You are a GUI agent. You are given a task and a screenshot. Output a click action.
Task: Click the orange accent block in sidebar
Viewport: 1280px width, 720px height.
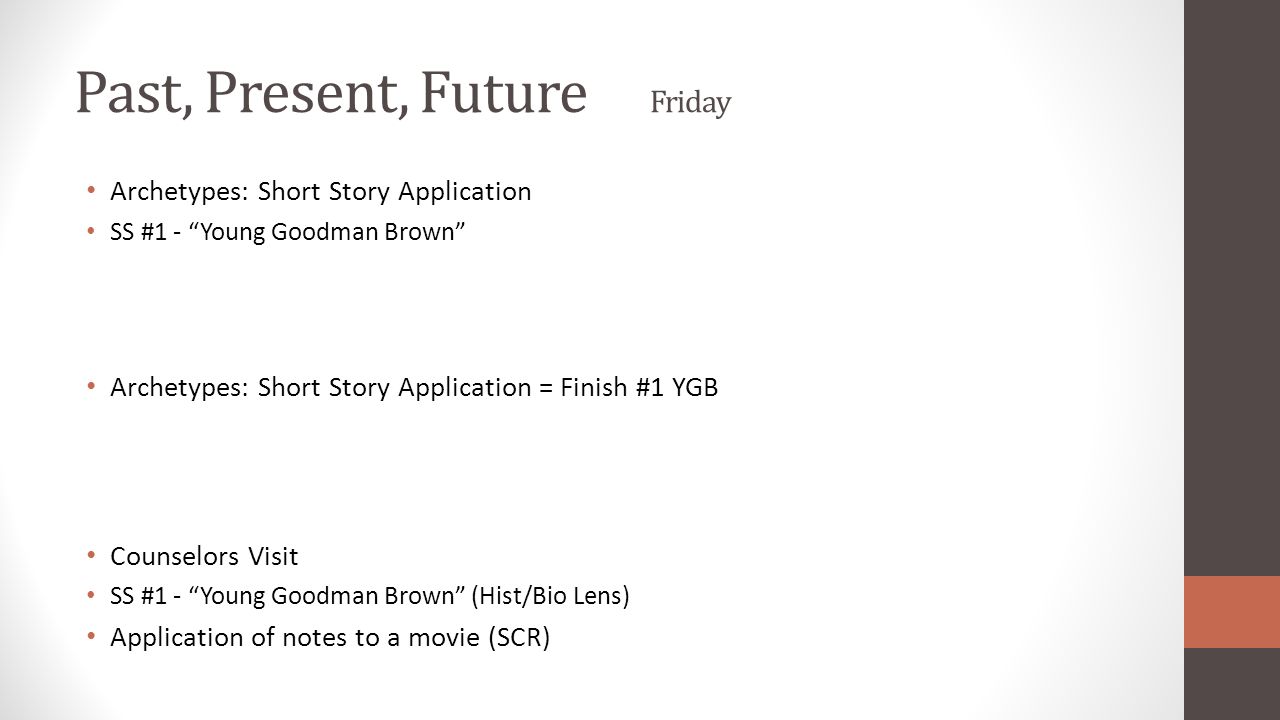(x=1232, y=611)
